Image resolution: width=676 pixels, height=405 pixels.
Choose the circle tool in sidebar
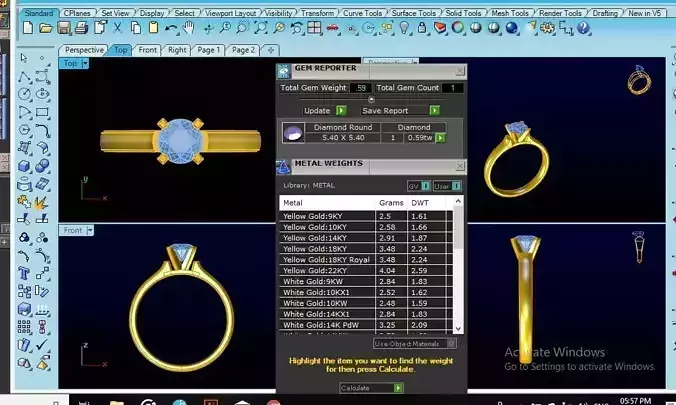click(25, 94)
